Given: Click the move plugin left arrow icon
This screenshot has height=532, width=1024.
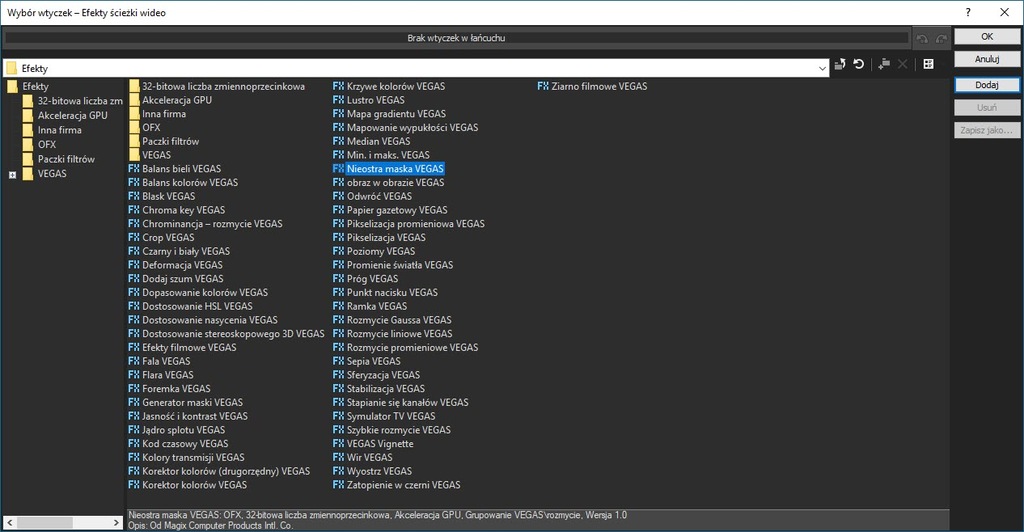Looking at the screenshot, I should tap(922, 39).
